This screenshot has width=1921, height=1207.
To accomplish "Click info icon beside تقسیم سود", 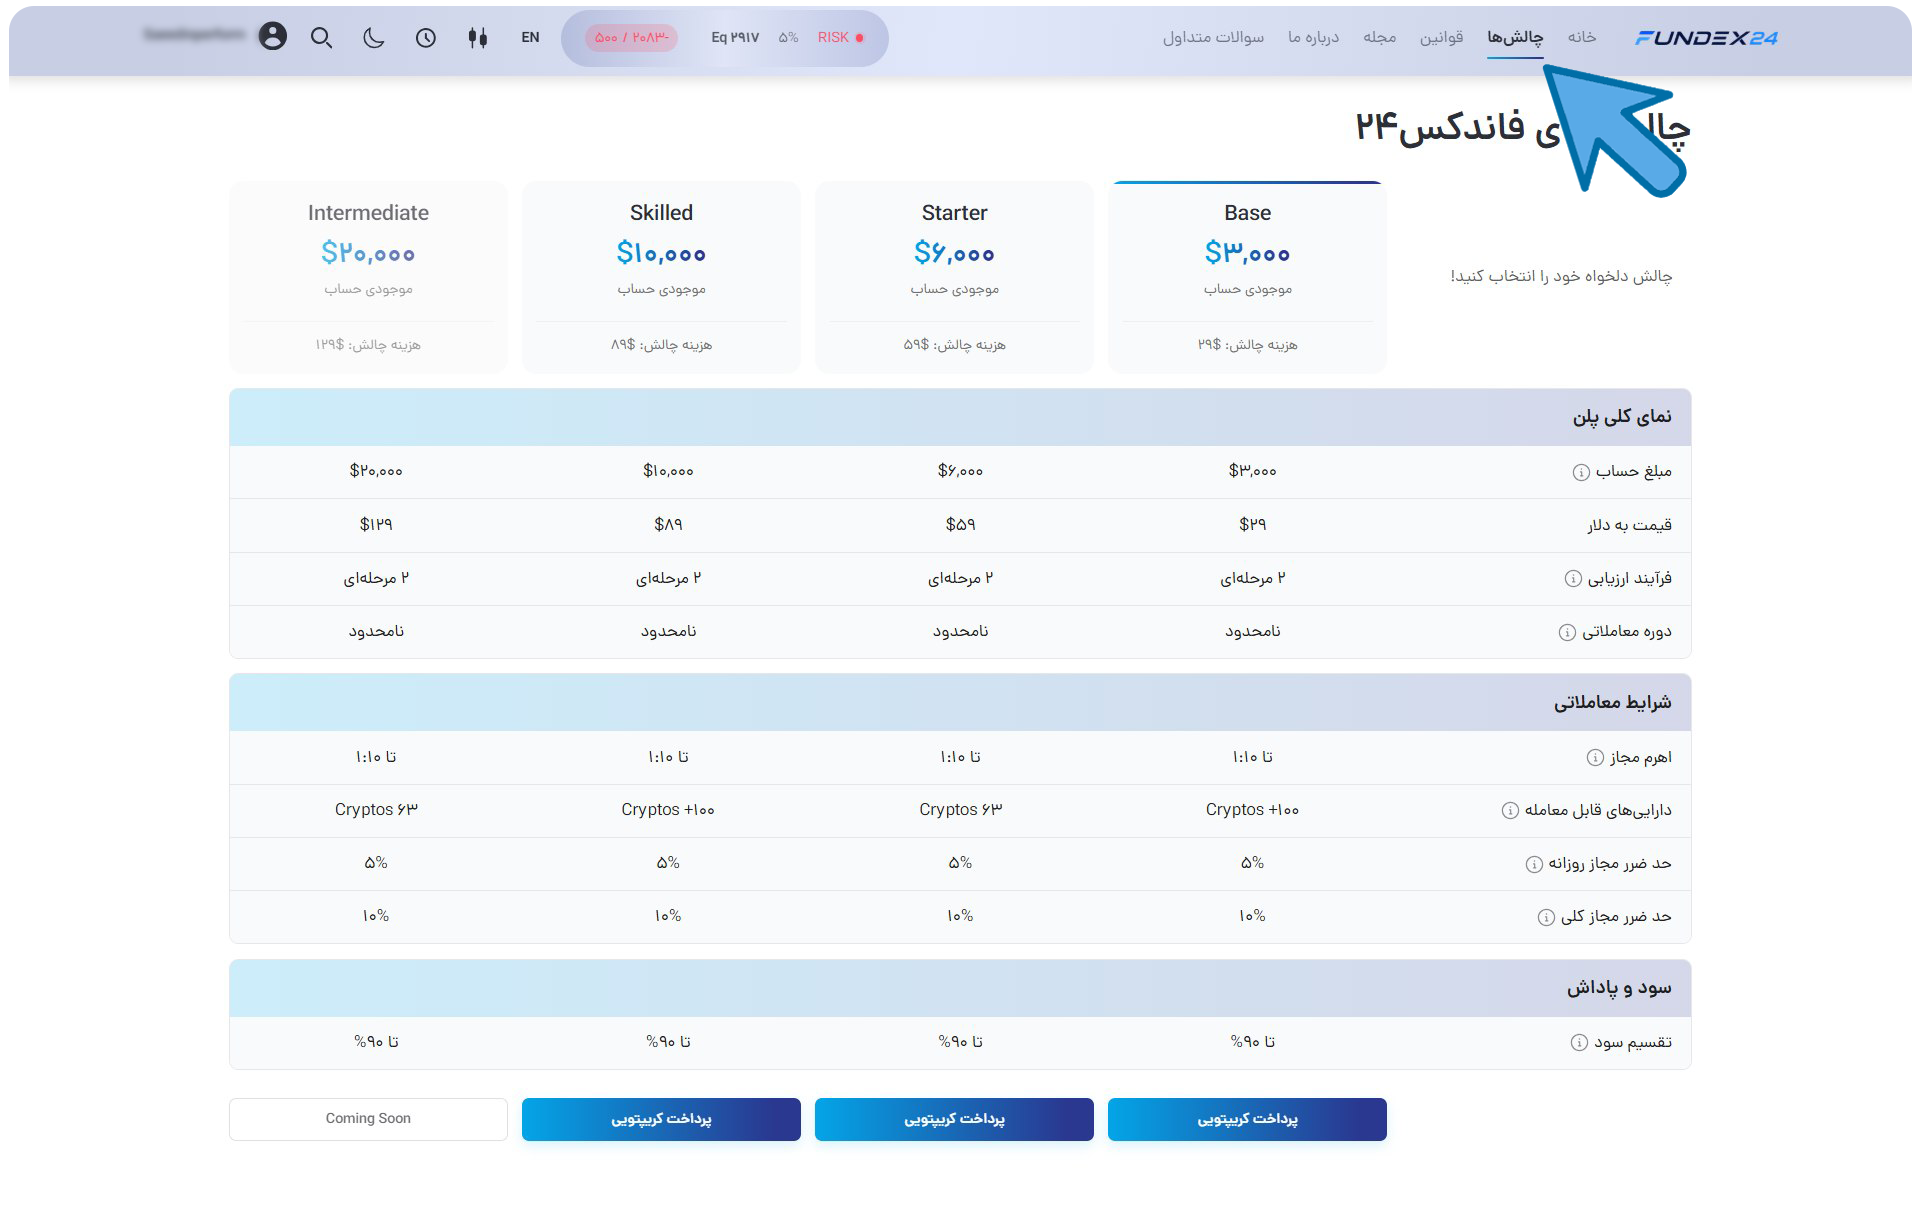I will 1579,1042.
